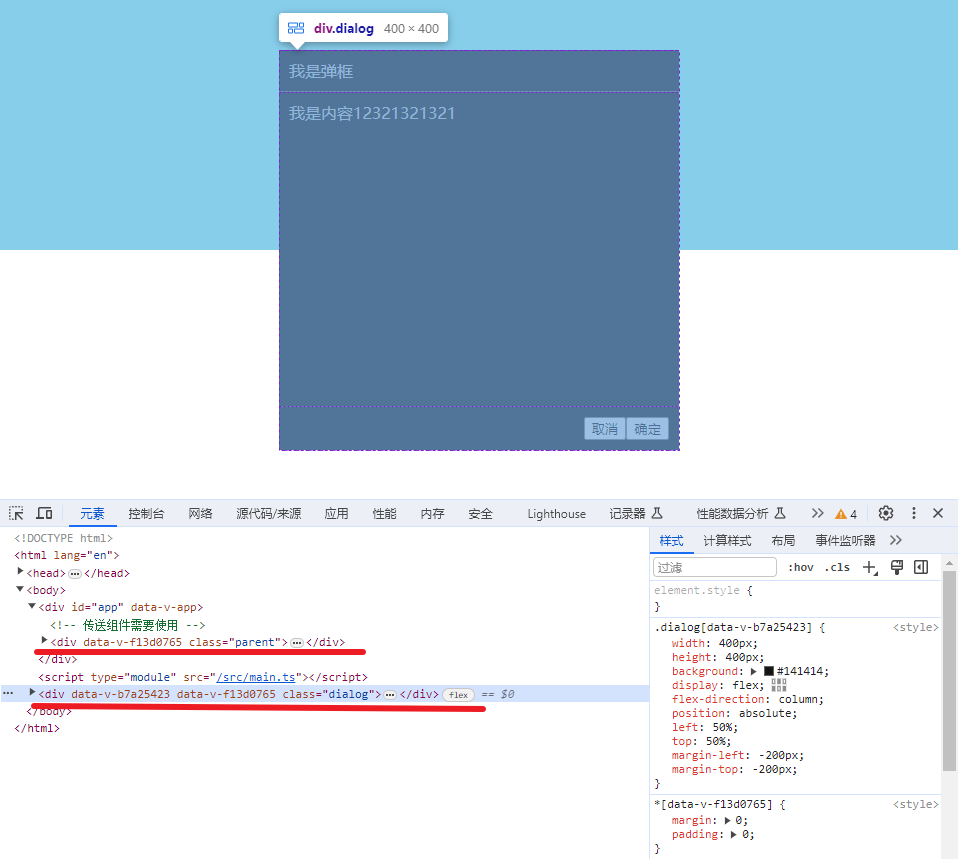Open the DevTools three-dot menu
The image size is (958, 859).
[913, 513]
